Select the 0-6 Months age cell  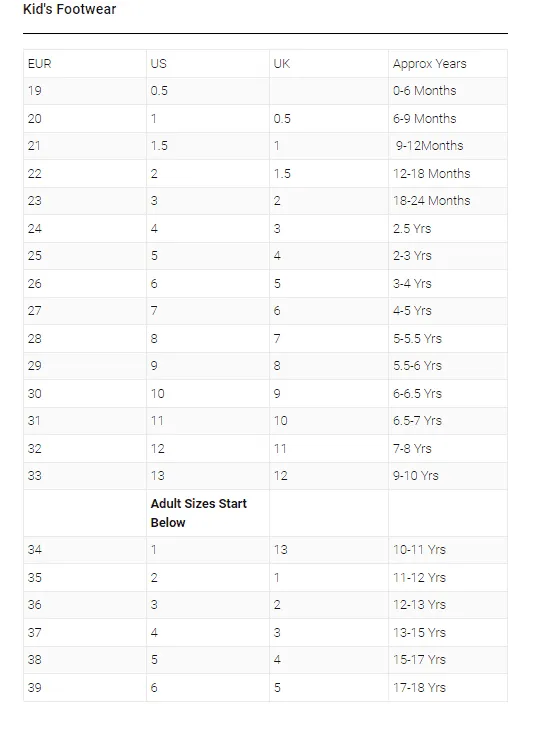coord(448,91)
